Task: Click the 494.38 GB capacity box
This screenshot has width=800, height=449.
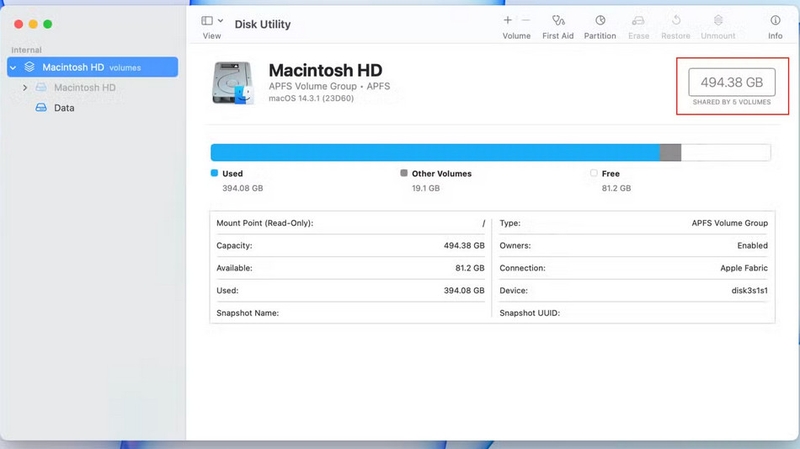Action: click(x=732, y=82)
